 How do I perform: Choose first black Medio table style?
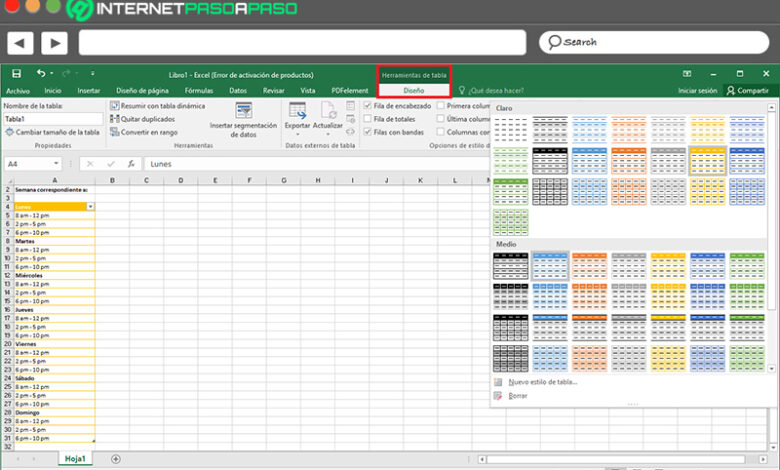(510, 266)
